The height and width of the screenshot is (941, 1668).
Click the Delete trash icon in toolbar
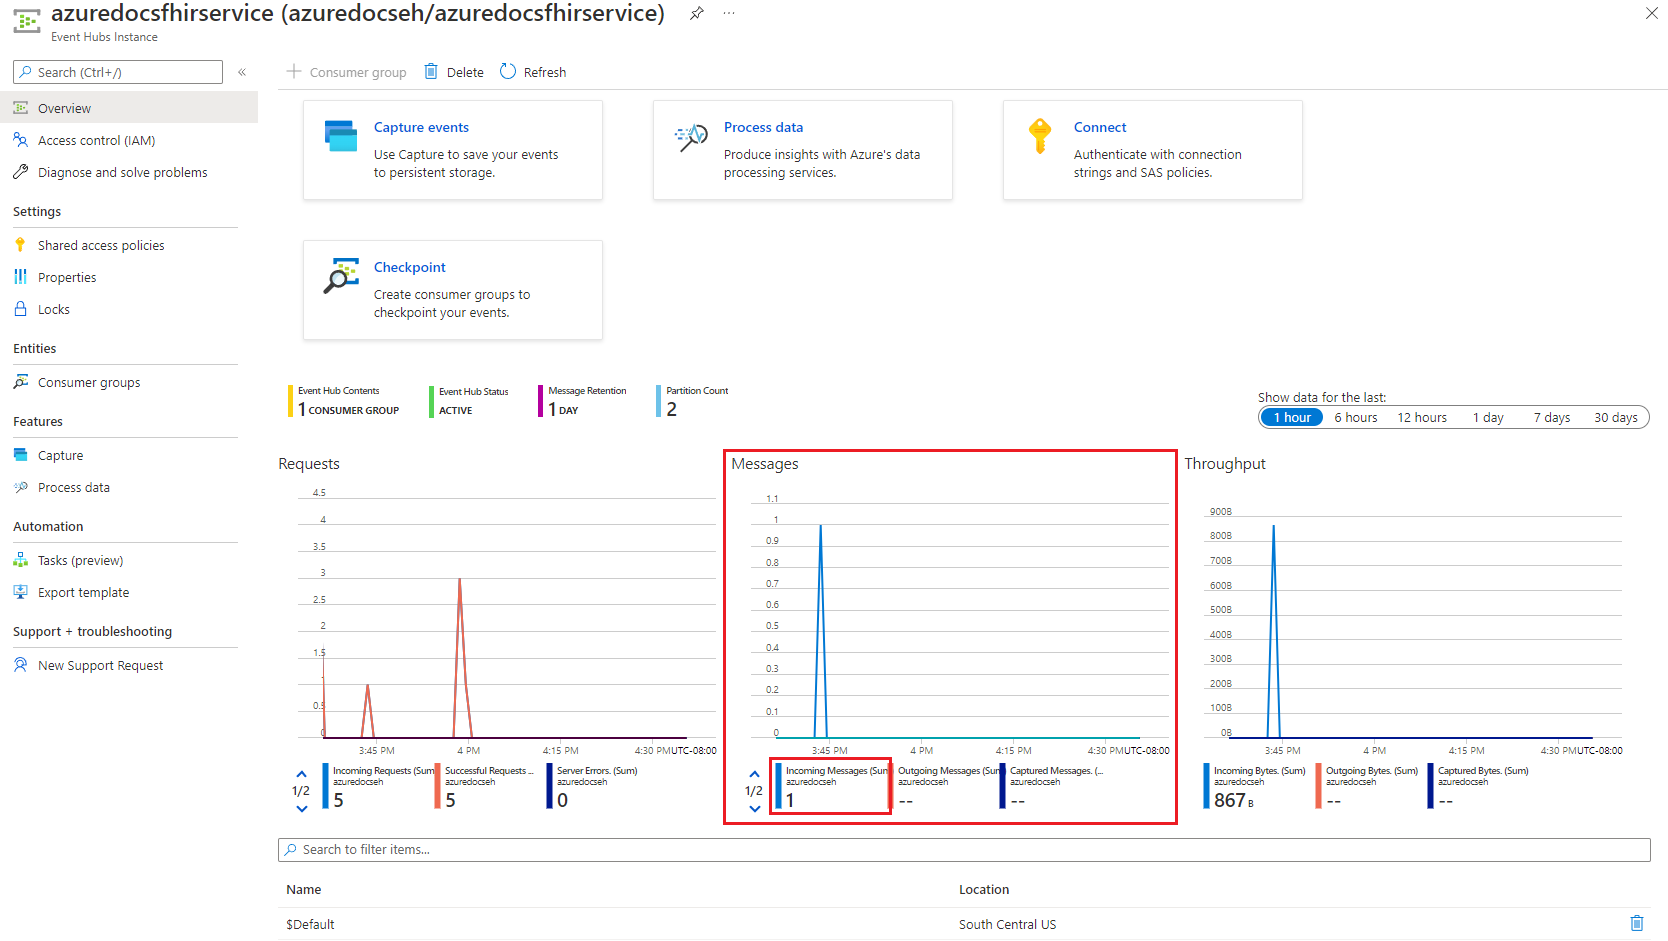coord(431,72)
